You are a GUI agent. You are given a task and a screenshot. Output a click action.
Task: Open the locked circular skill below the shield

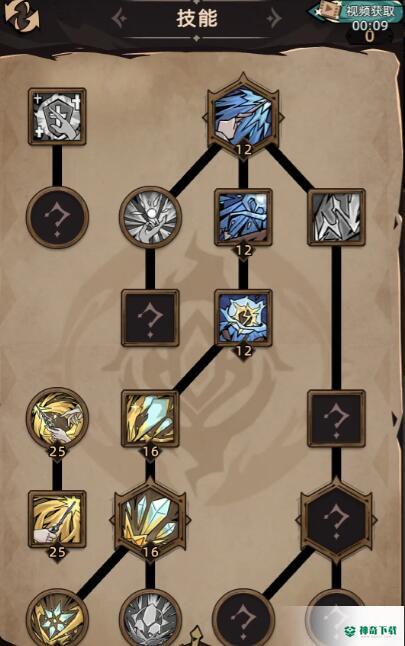[x=57, y=217]
